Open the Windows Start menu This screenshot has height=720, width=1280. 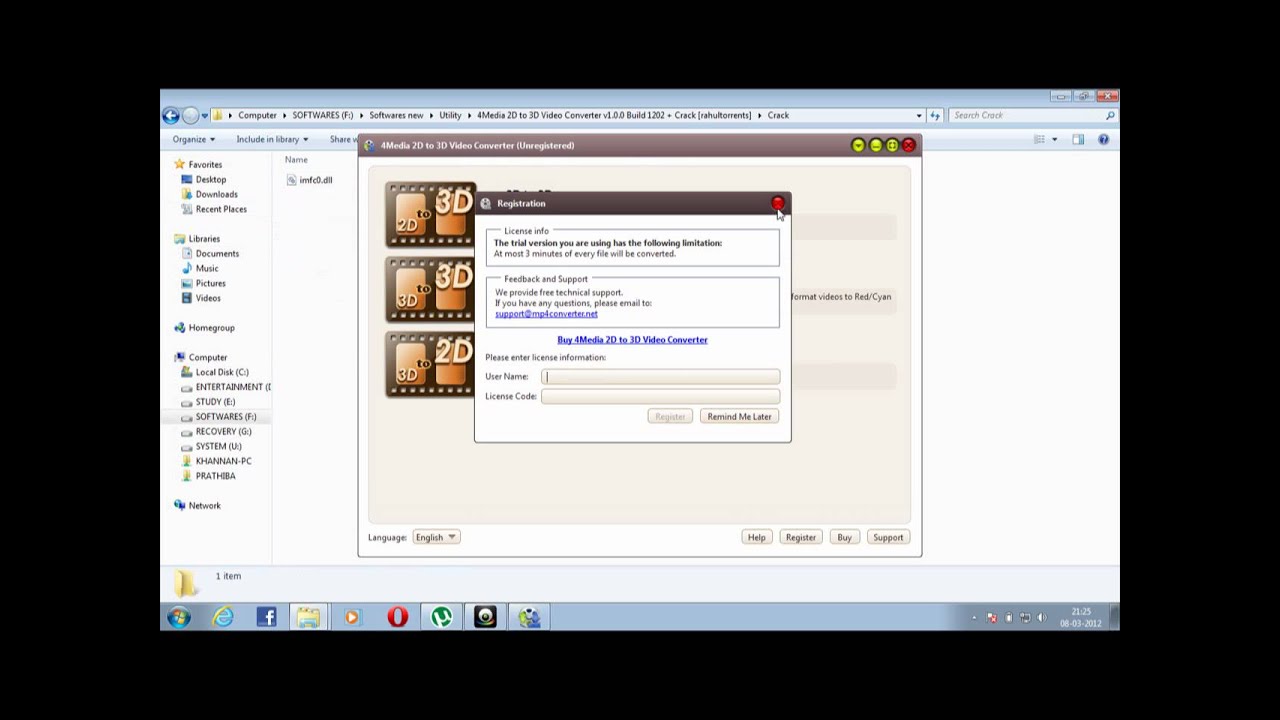coord(179,618)
